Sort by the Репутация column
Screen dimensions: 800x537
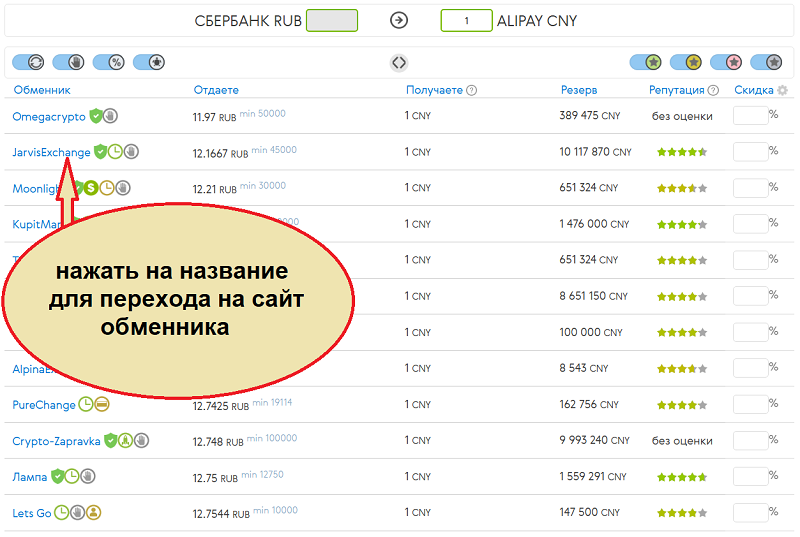pyautogui.click(x=677, y=90)
